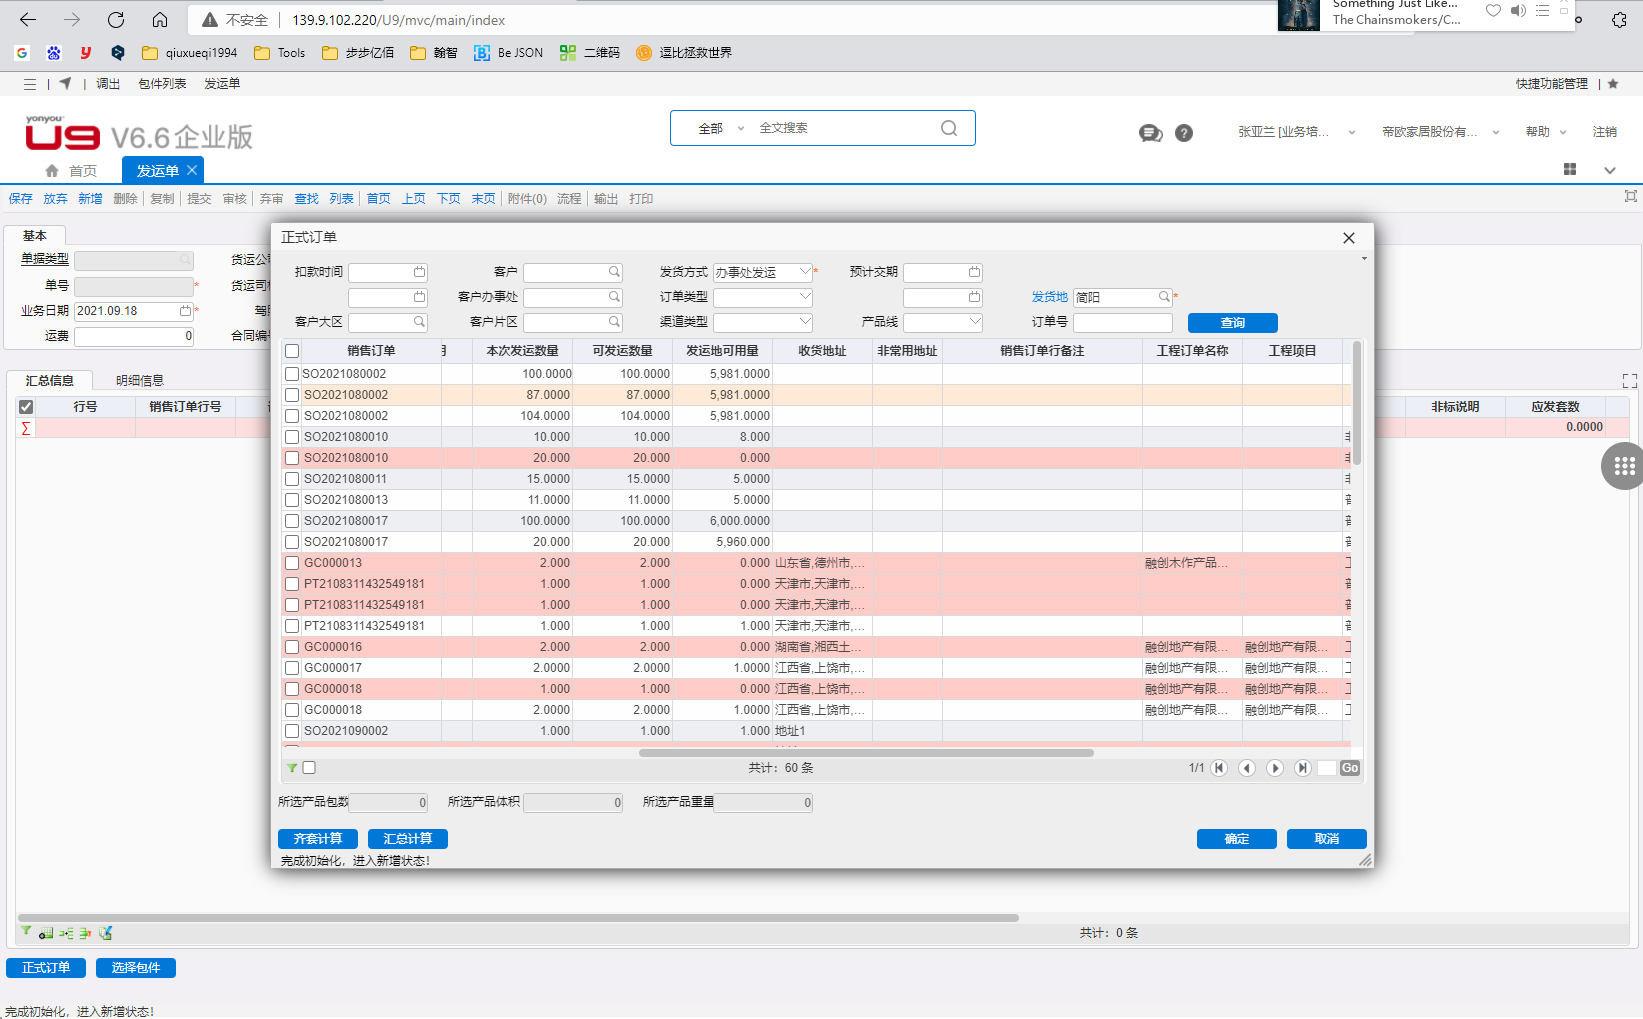Check the row for order GC000013
Viewport: 1643px width, 1019px height.
point(292,563)
